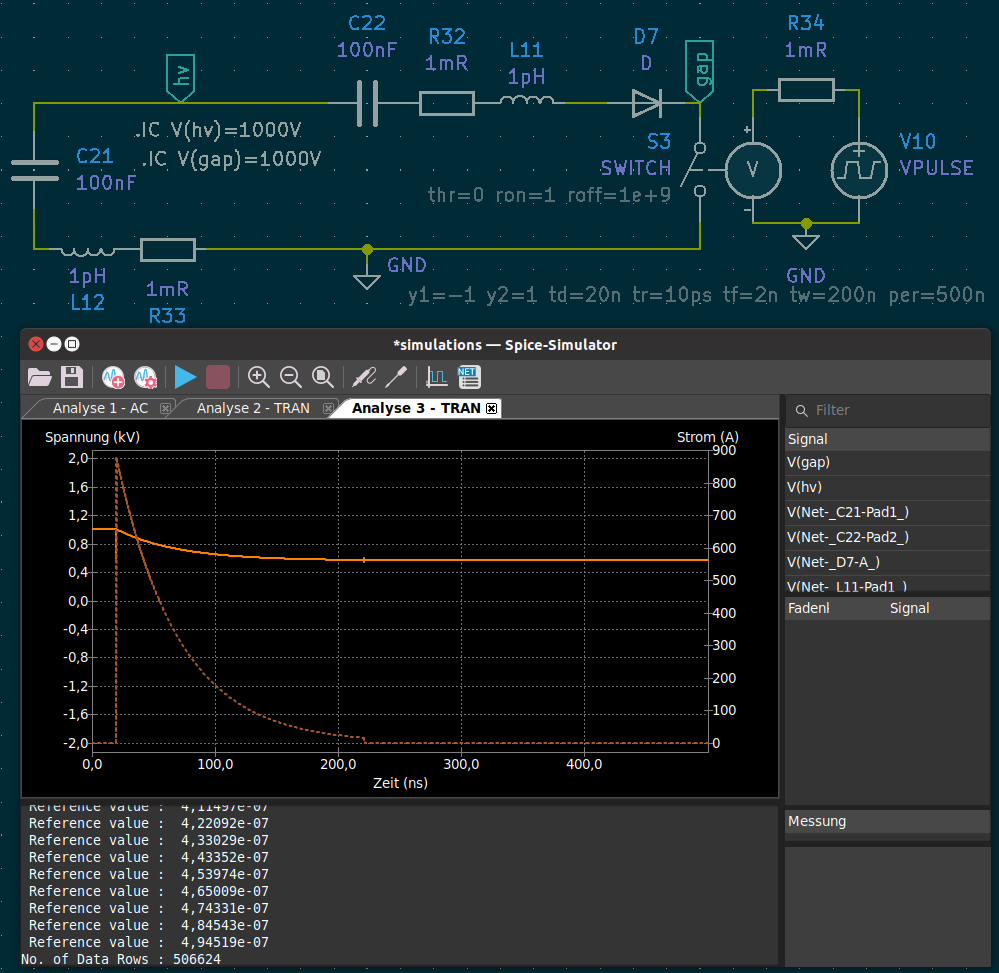Select the tune component value tool
This screenshot has width=999, height=973.
coord(397,377)
